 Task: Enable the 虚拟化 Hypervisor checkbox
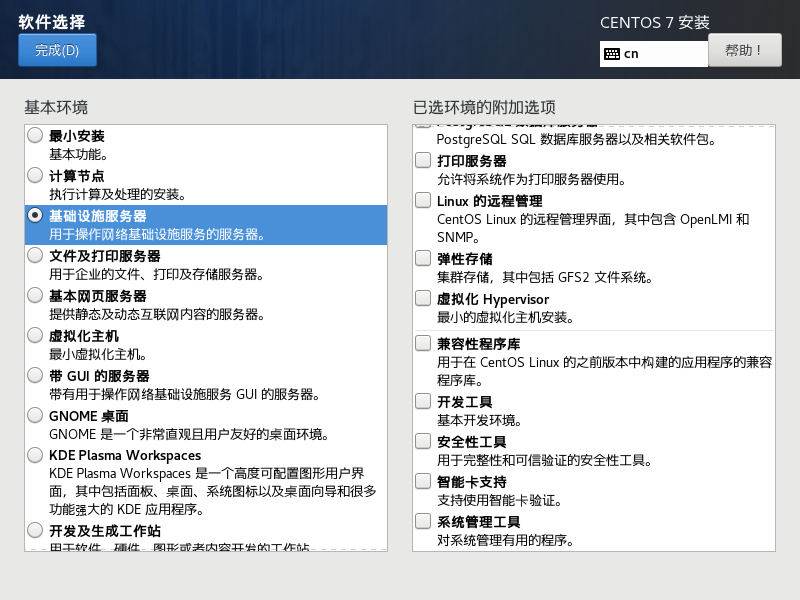coord(423,298)
